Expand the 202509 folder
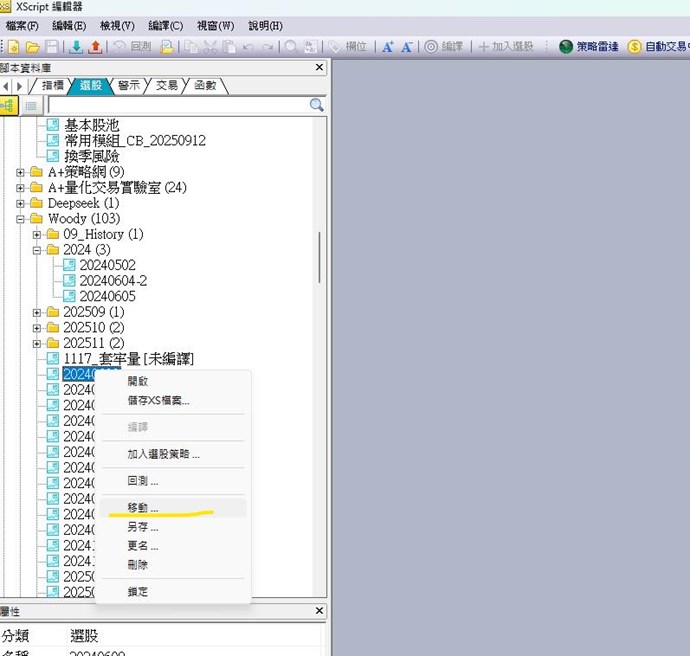Screen dimensions: 690x656 point(37,312)
